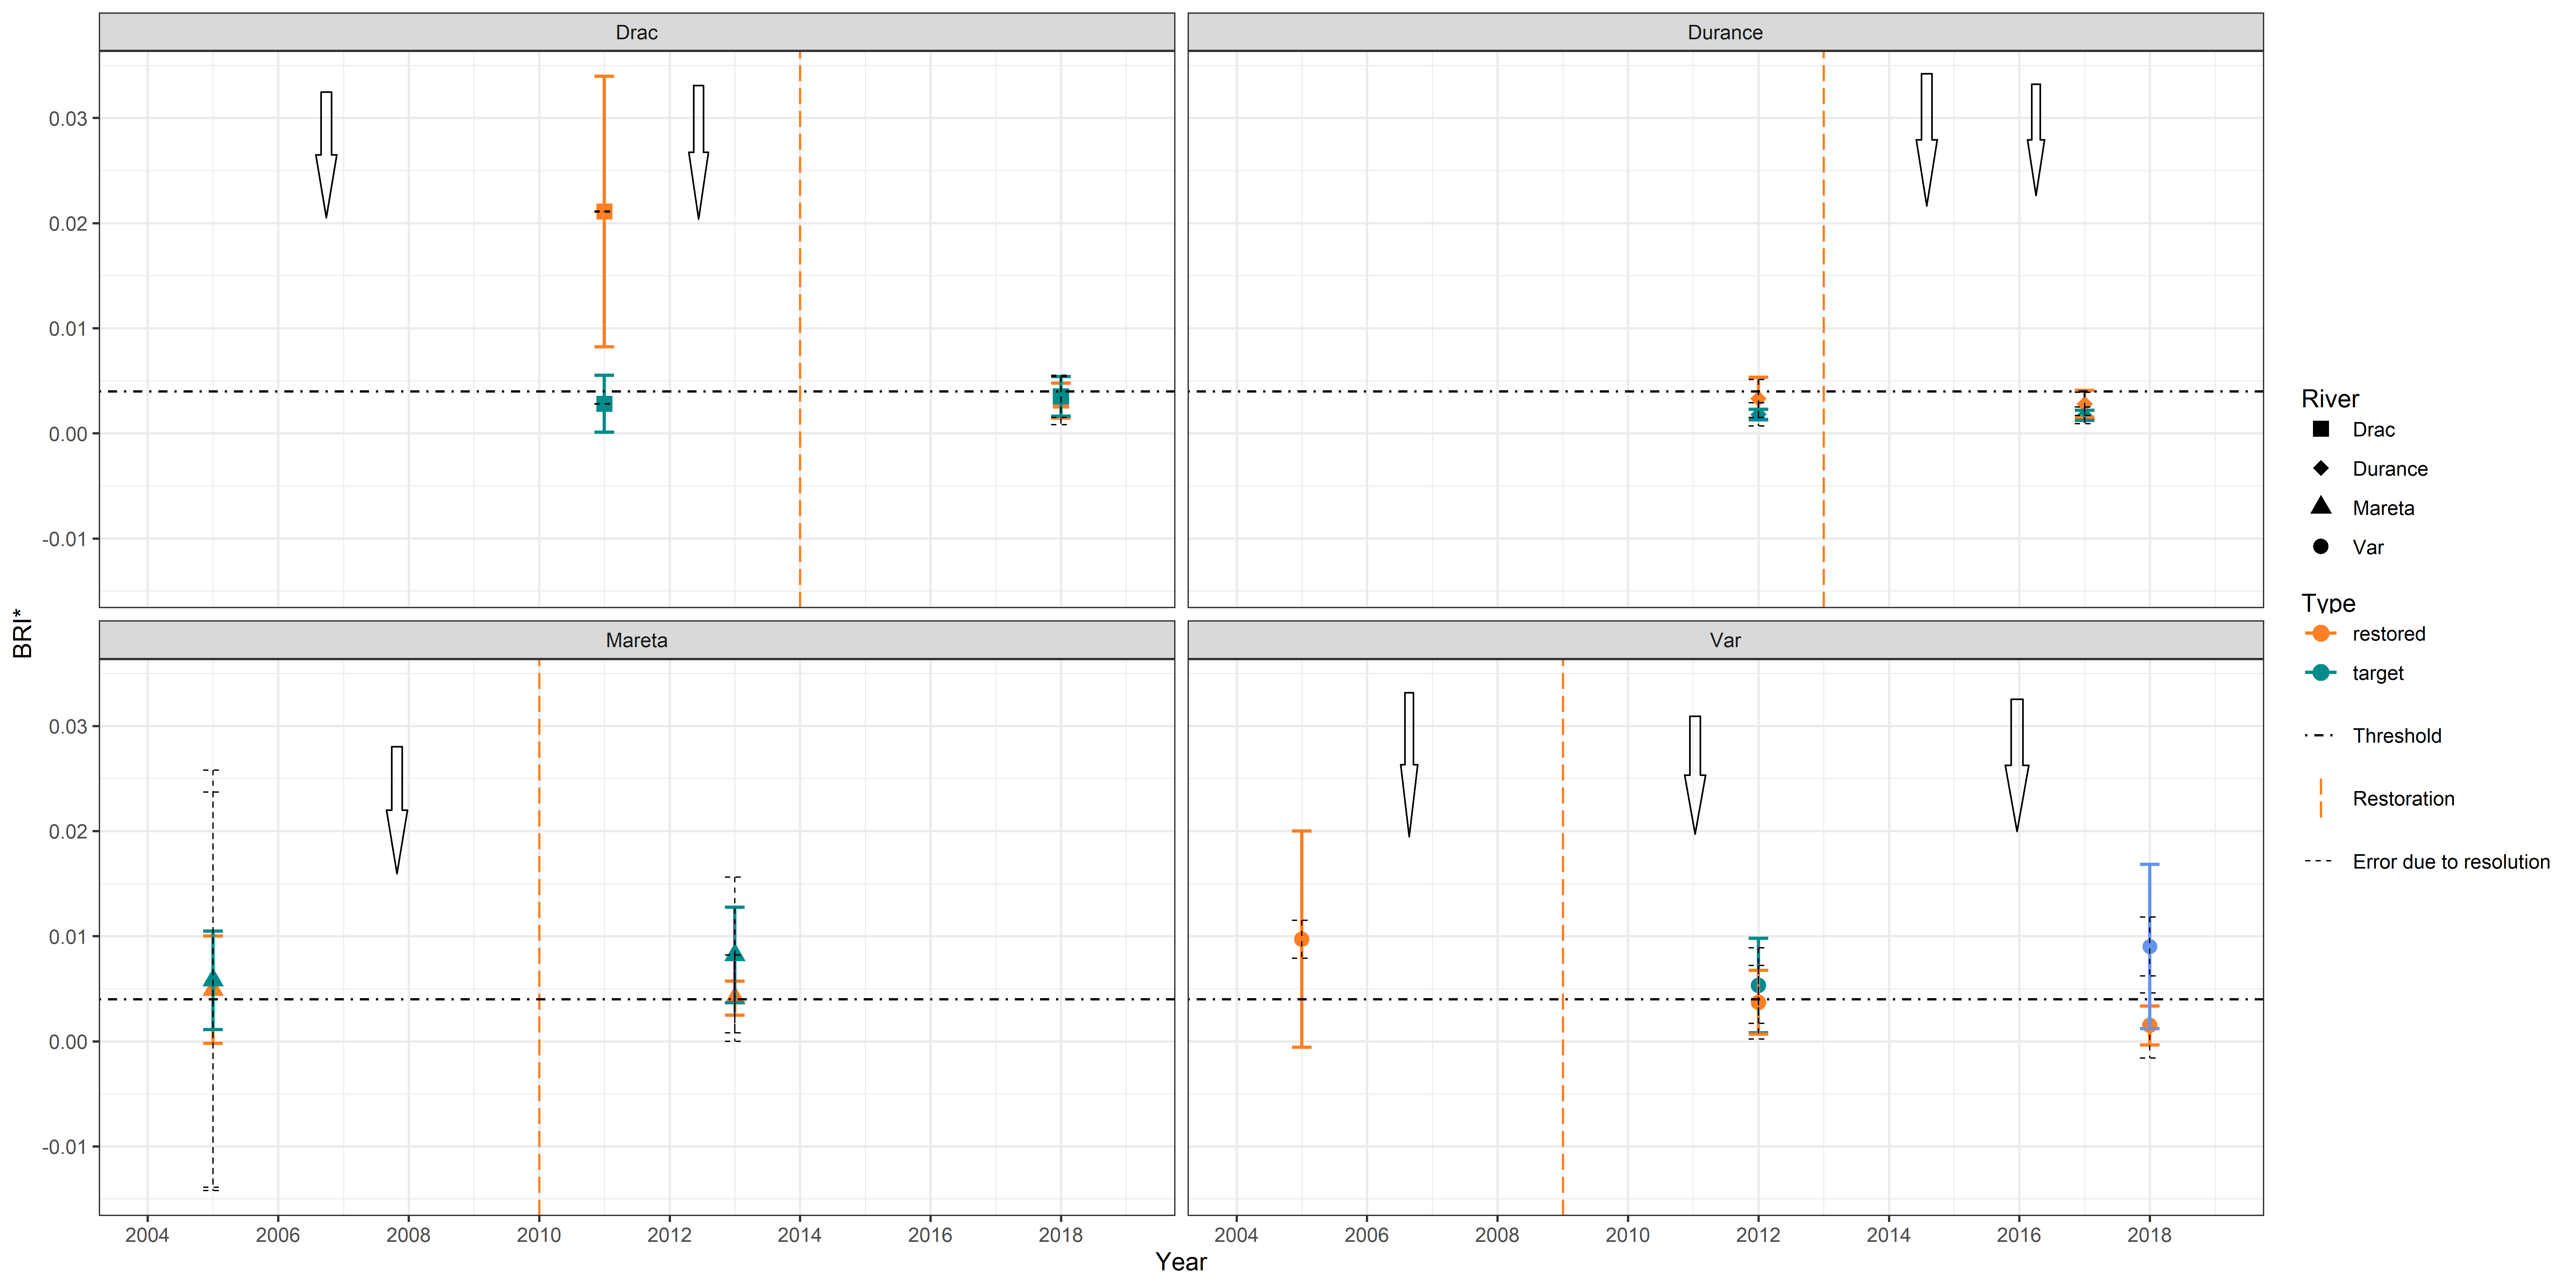The width and height of the screenshot is (2576, 1288).
Task: Click the Durance diamond legend symbol
Action: click(2321, 468)
